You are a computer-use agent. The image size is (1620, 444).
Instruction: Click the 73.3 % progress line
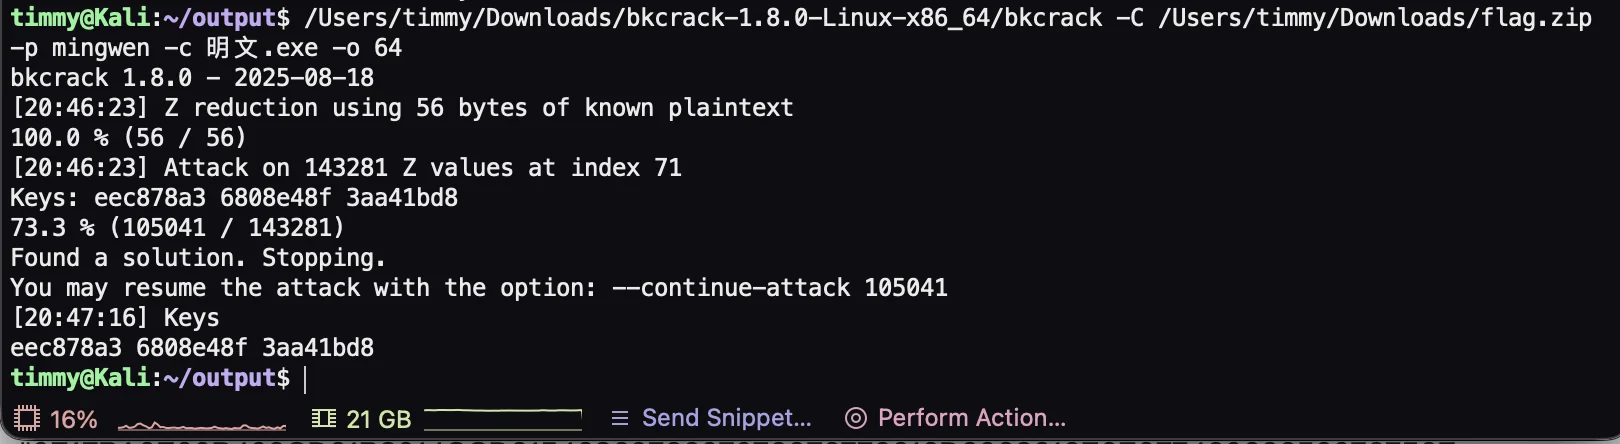177,228
